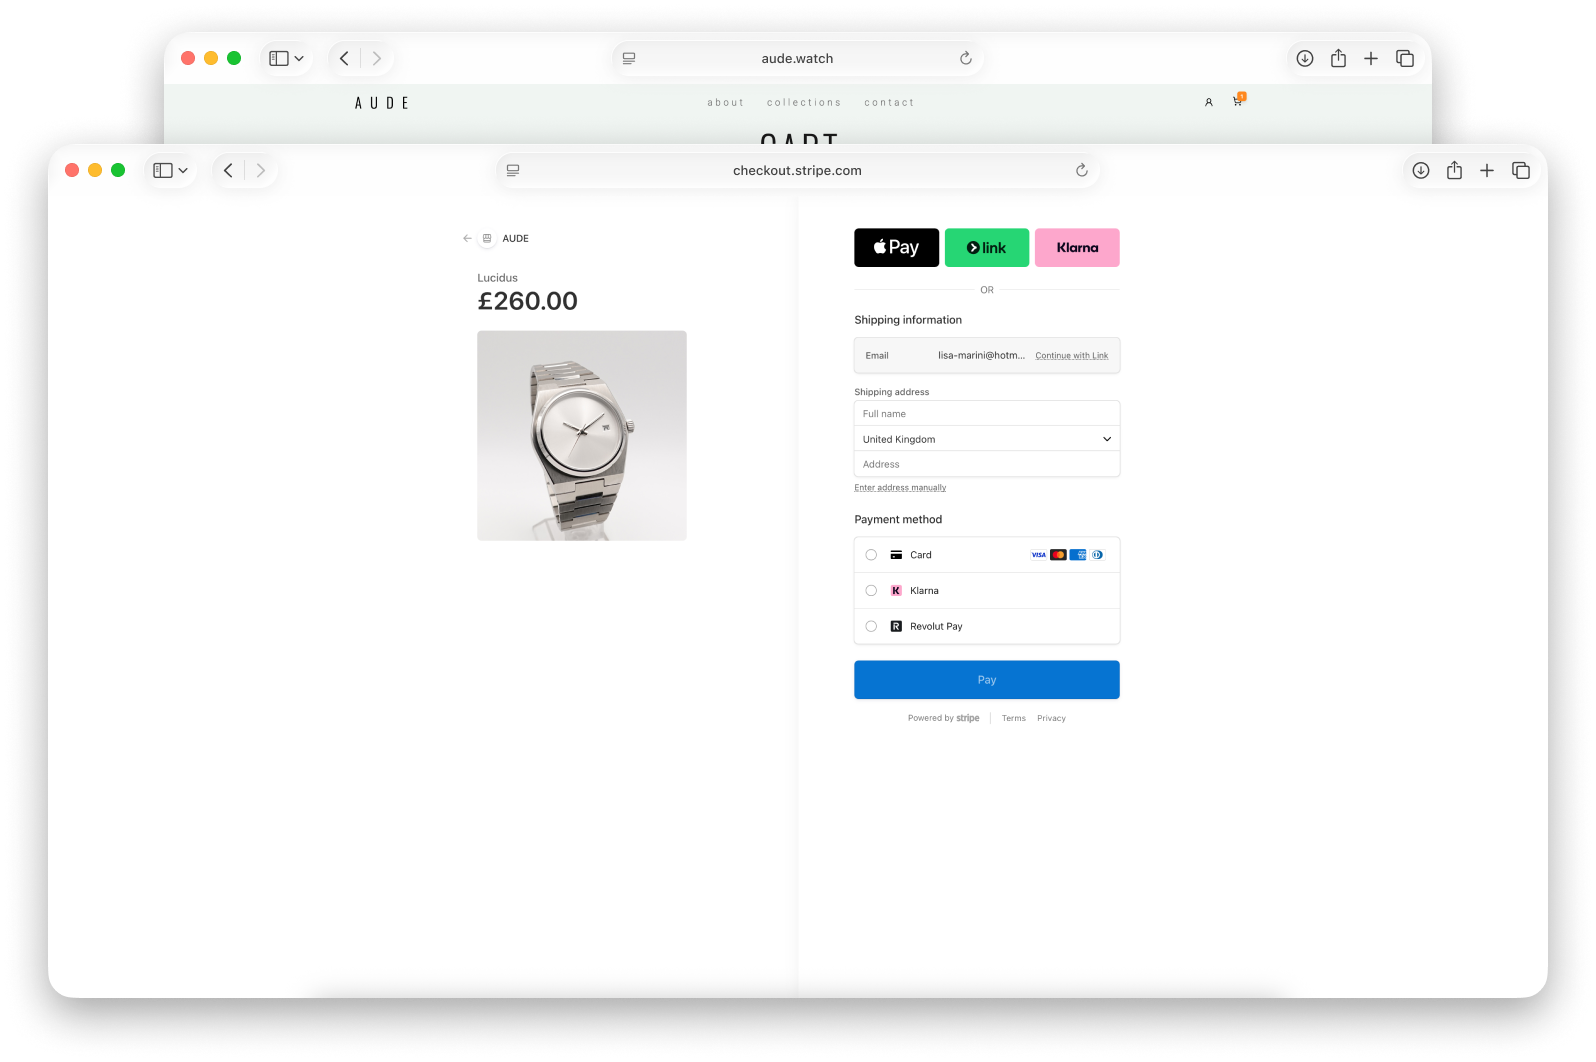Share the checkout.stripe.com page
Image resolution: width=1596 pixels, height=1062 pixels.
point(1455,170)
